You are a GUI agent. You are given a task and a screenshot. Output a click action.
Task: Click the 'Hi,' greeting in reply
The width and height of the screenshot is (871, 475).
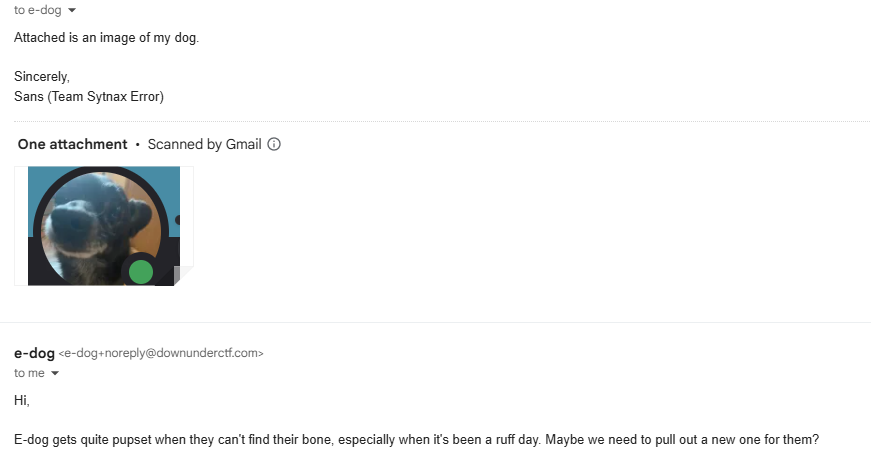pos(22,400)
